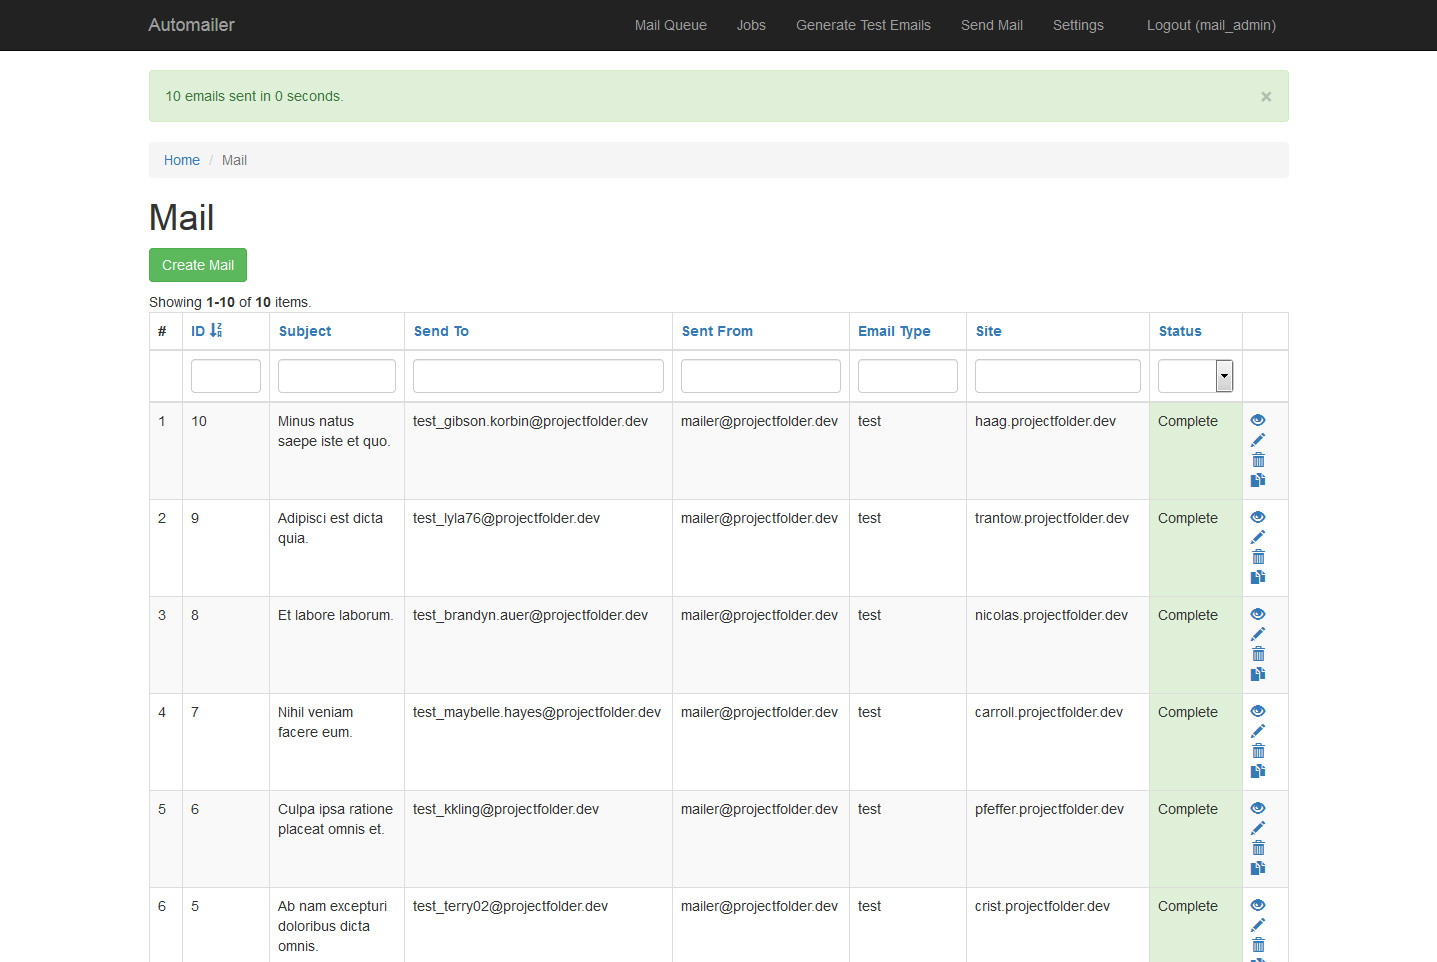Focus the Site filter field
Screen dimensions: 1437x962
(1058, 376)
